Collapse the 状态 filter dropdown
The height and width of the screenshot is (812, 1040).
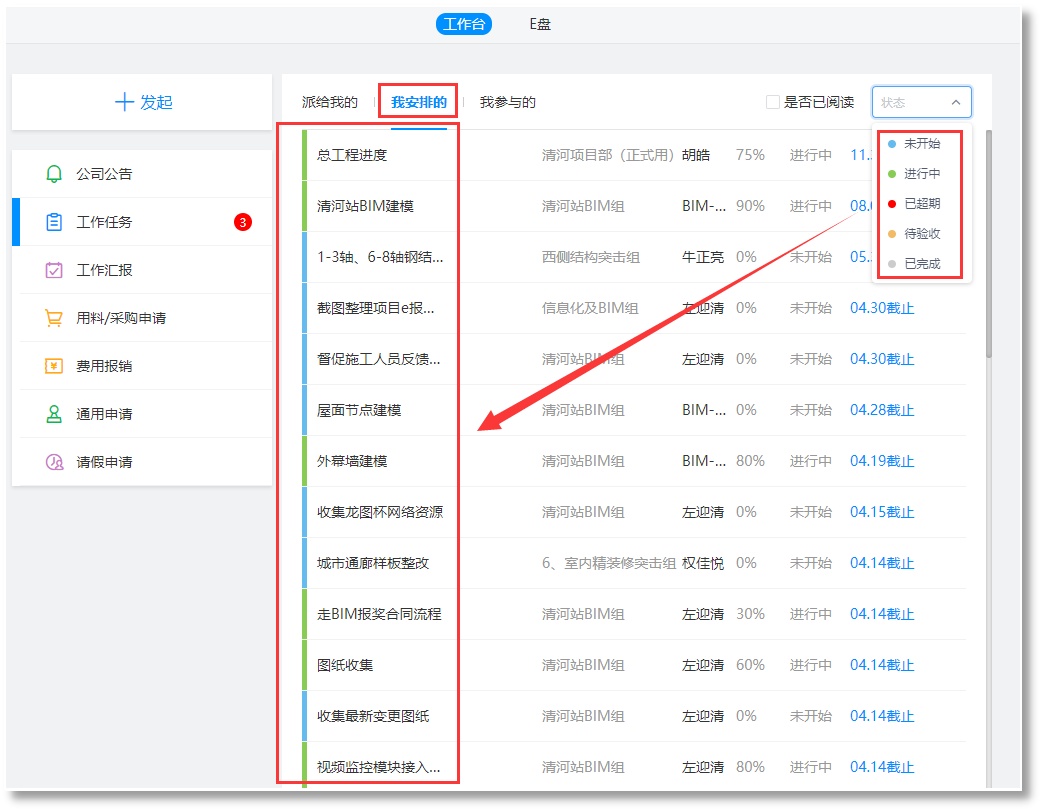(x=955, y=102)
